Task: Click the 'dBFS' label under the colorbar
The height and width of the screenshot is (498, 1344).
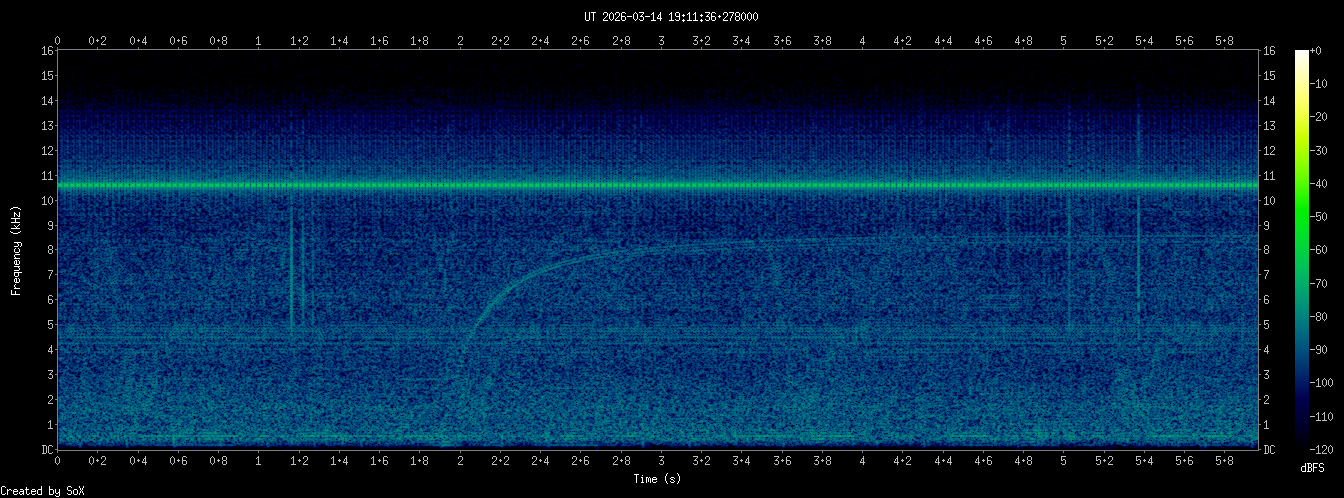Action: pos(1312,467)
